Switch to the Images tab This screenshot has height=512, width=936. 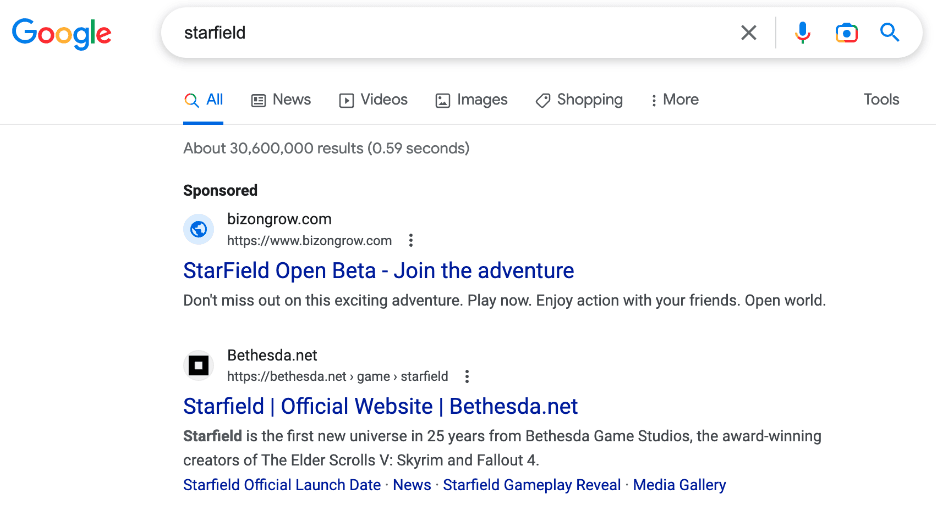[x=471, y=100]
